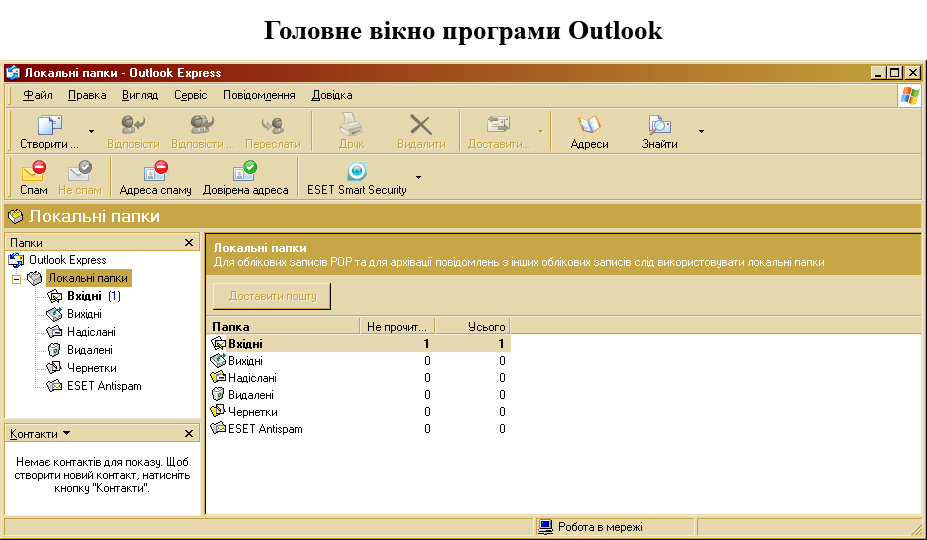Click the Локальні папки header bar icon
927x540 pixels.
(x=15, y=216)
